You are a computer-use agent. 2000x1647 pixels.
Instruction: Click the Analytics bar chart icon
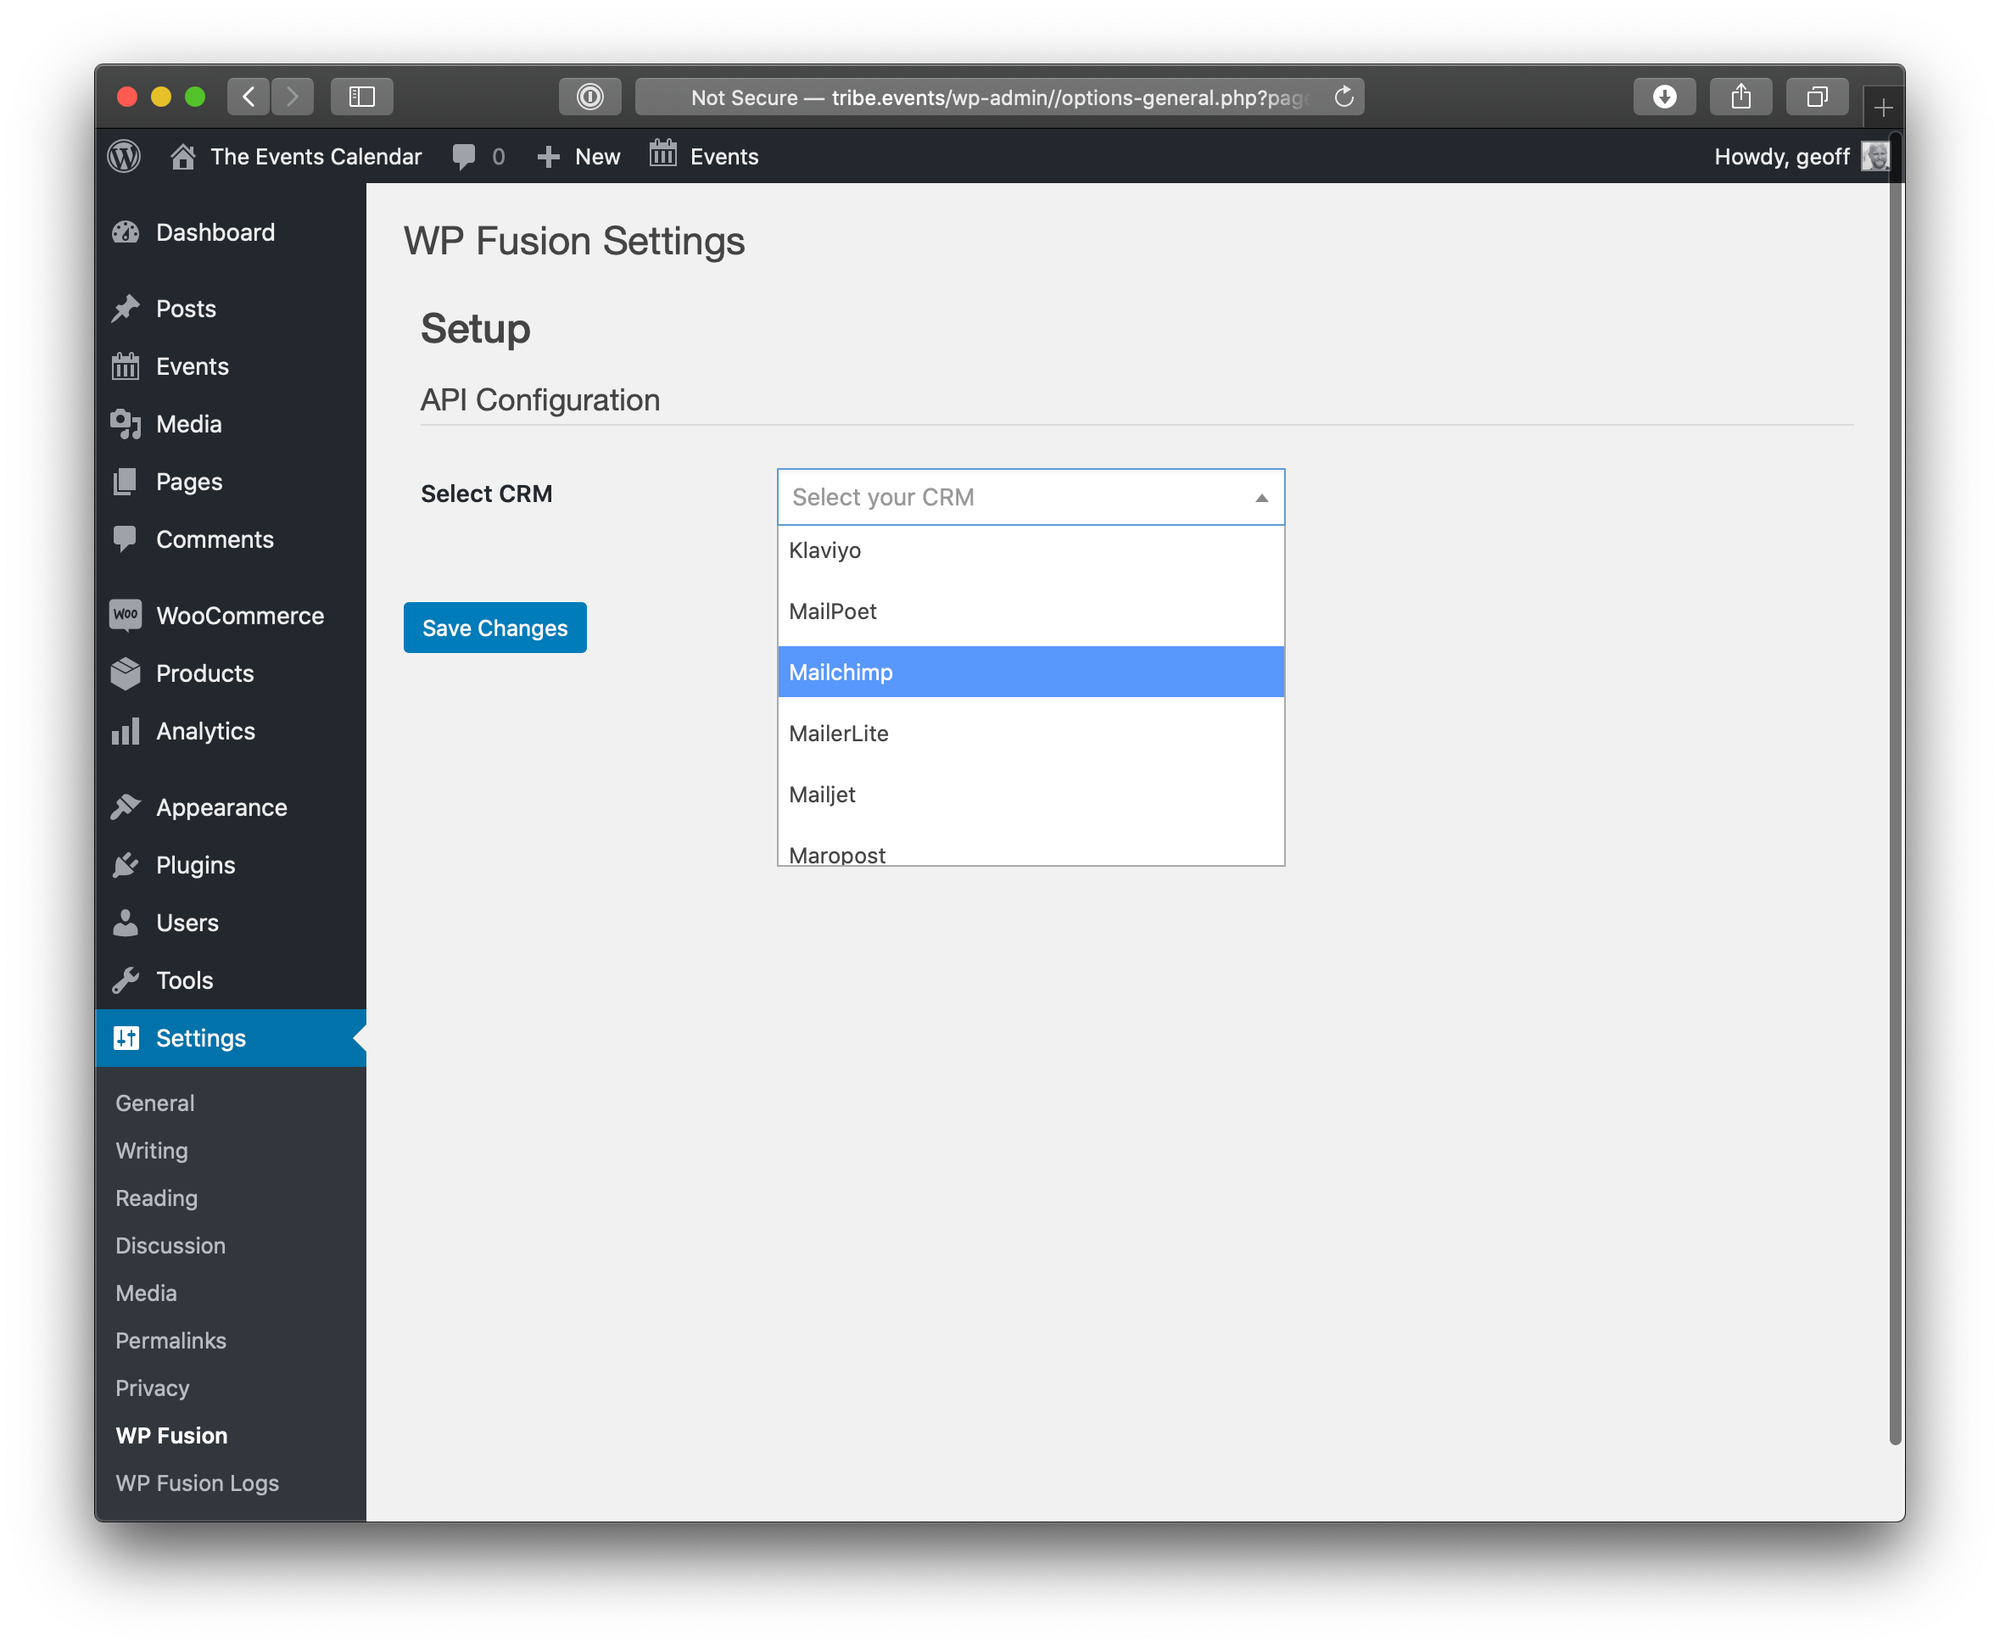pyautogui.click(x=126, y=731)
